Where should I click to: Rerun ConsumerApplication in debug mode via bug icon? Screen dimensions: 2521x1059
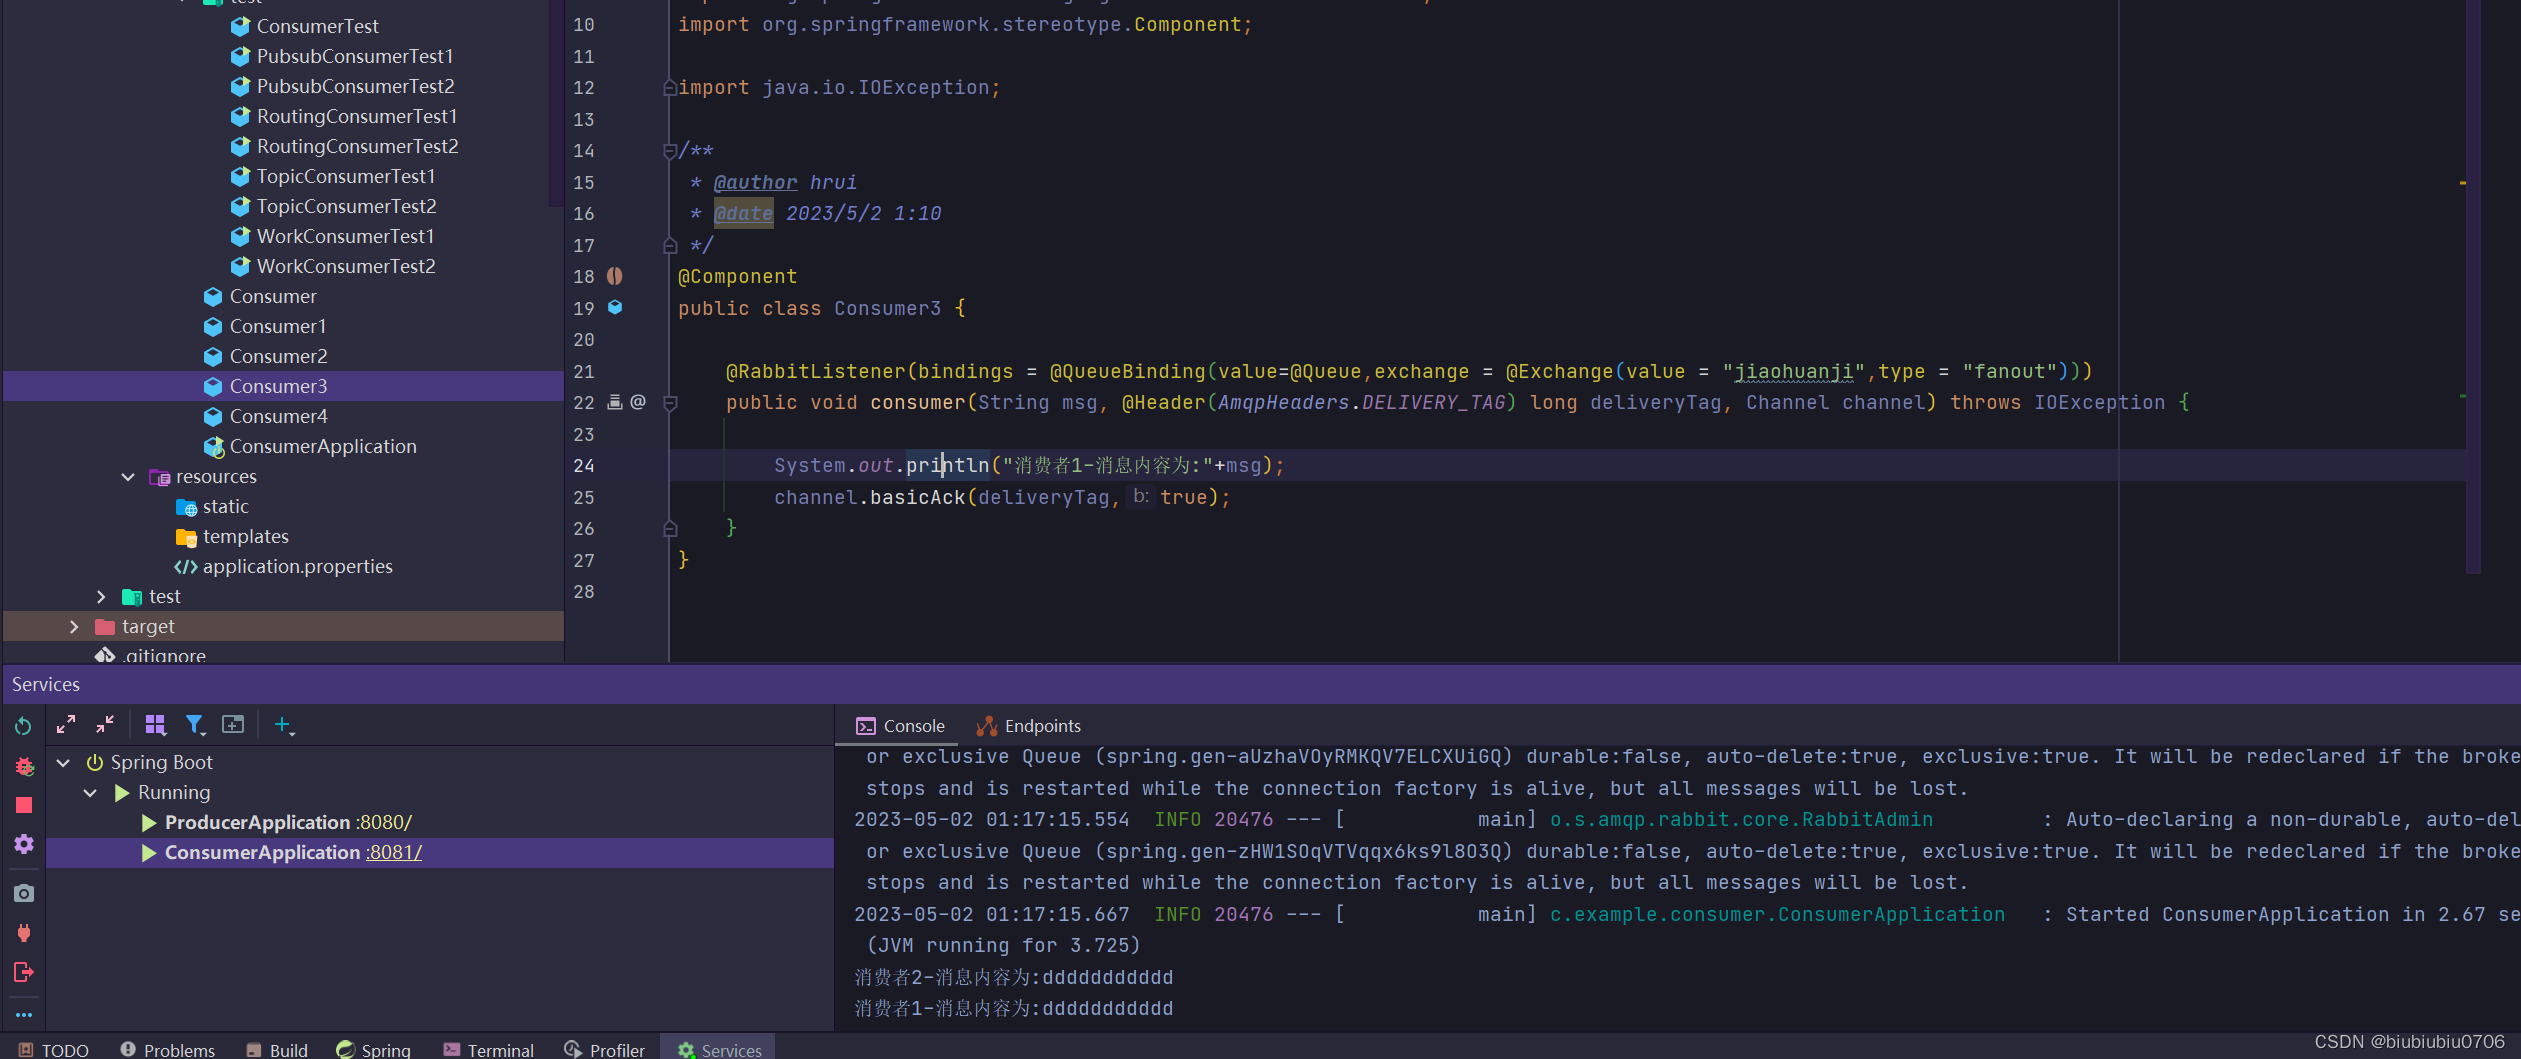tap(23, 766)
